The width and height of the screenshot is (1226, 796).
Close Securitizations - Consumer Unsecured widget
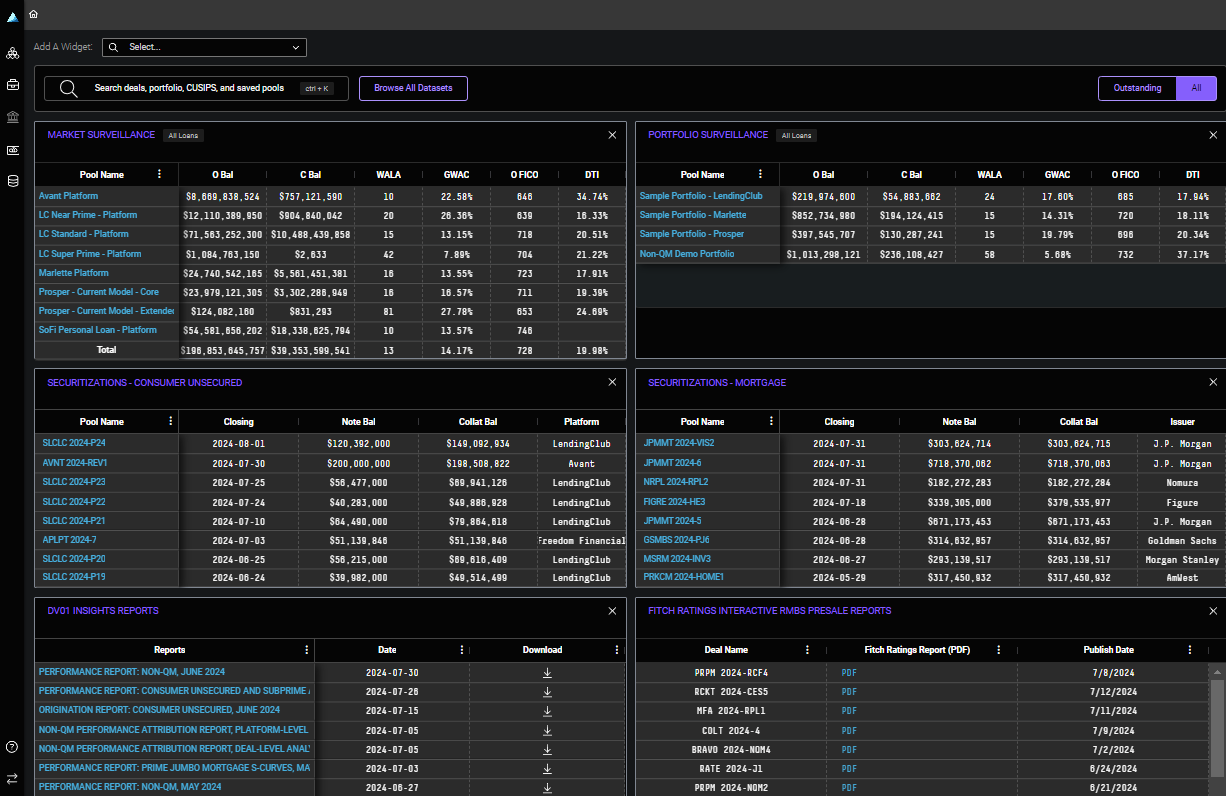coord(612,383)
